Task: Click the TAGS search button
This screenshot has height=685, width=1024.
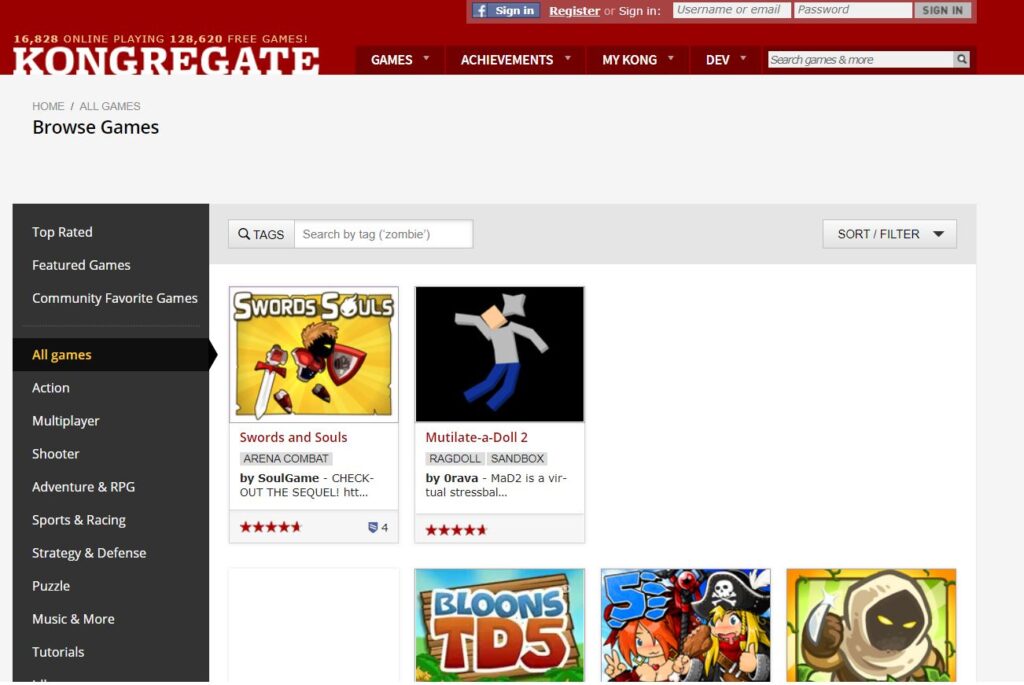Action: (261, 234)
